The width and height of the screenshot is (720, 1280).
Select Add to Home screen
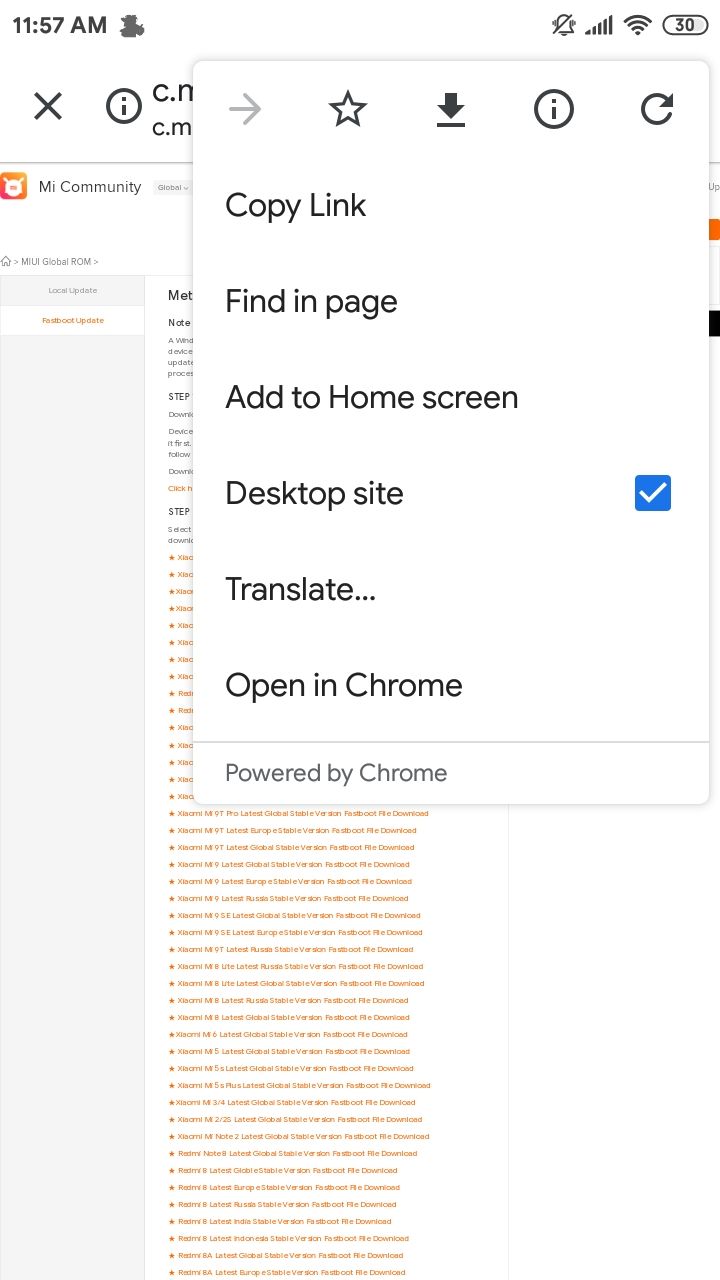(x=451, y=397)
